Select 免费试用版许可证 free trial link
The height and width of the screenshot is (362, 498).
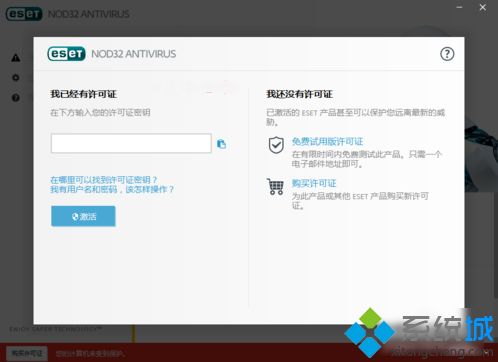[x=327, y=141]
